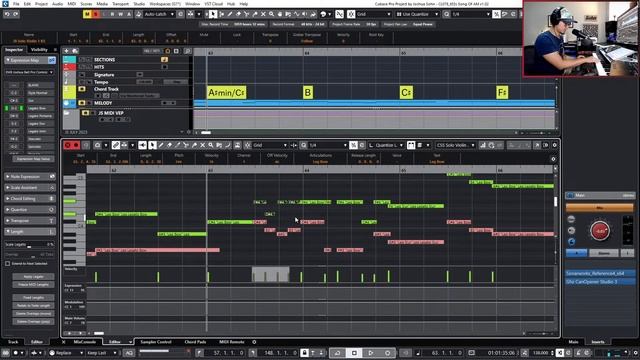
Task: Toggle the transport Cycle loop button
Action: 338,353
